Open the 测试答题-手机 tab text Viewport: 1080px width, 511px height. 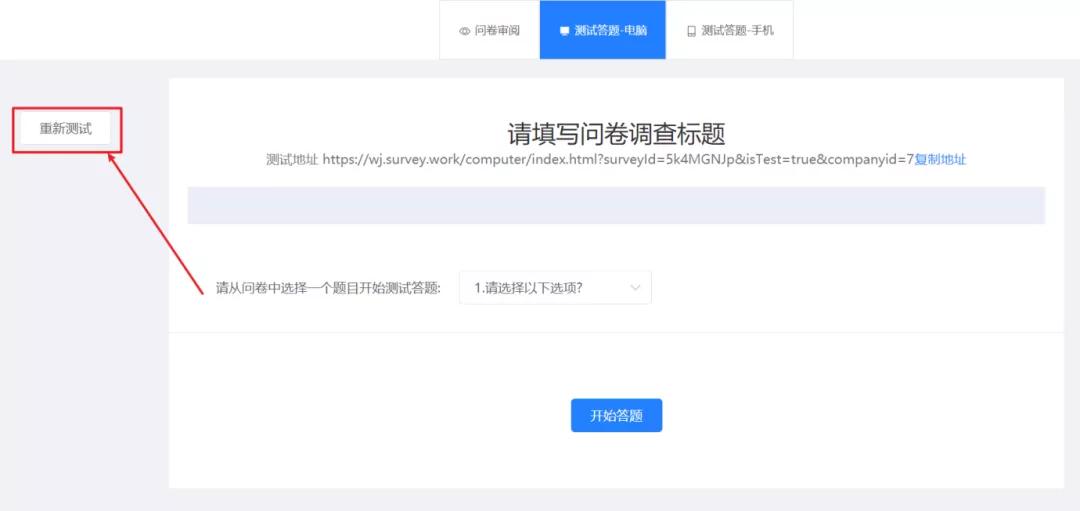tap(737, 31)
